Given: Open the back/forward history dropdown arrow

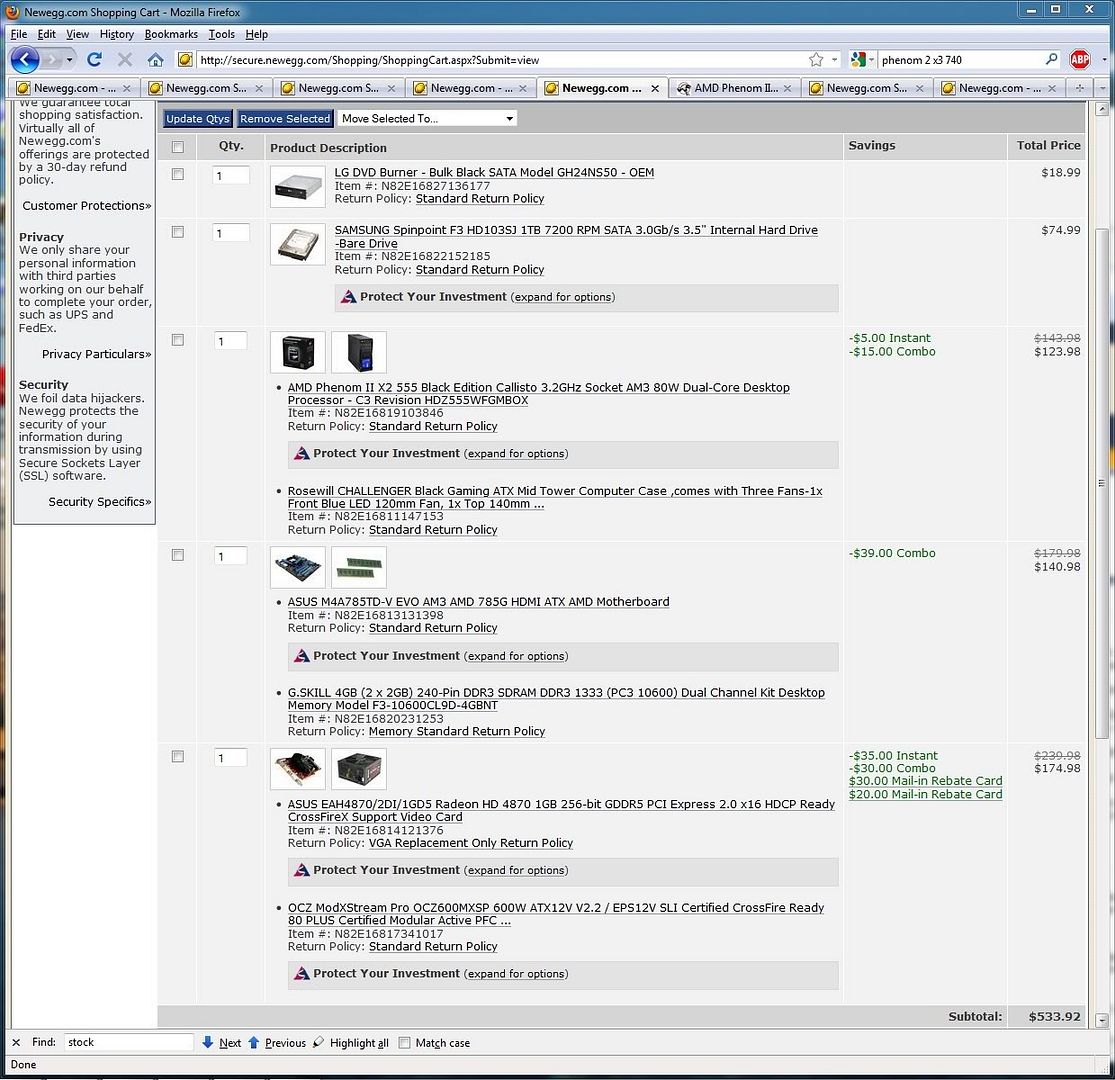Looking at the screenshot, I should [69, 60].
